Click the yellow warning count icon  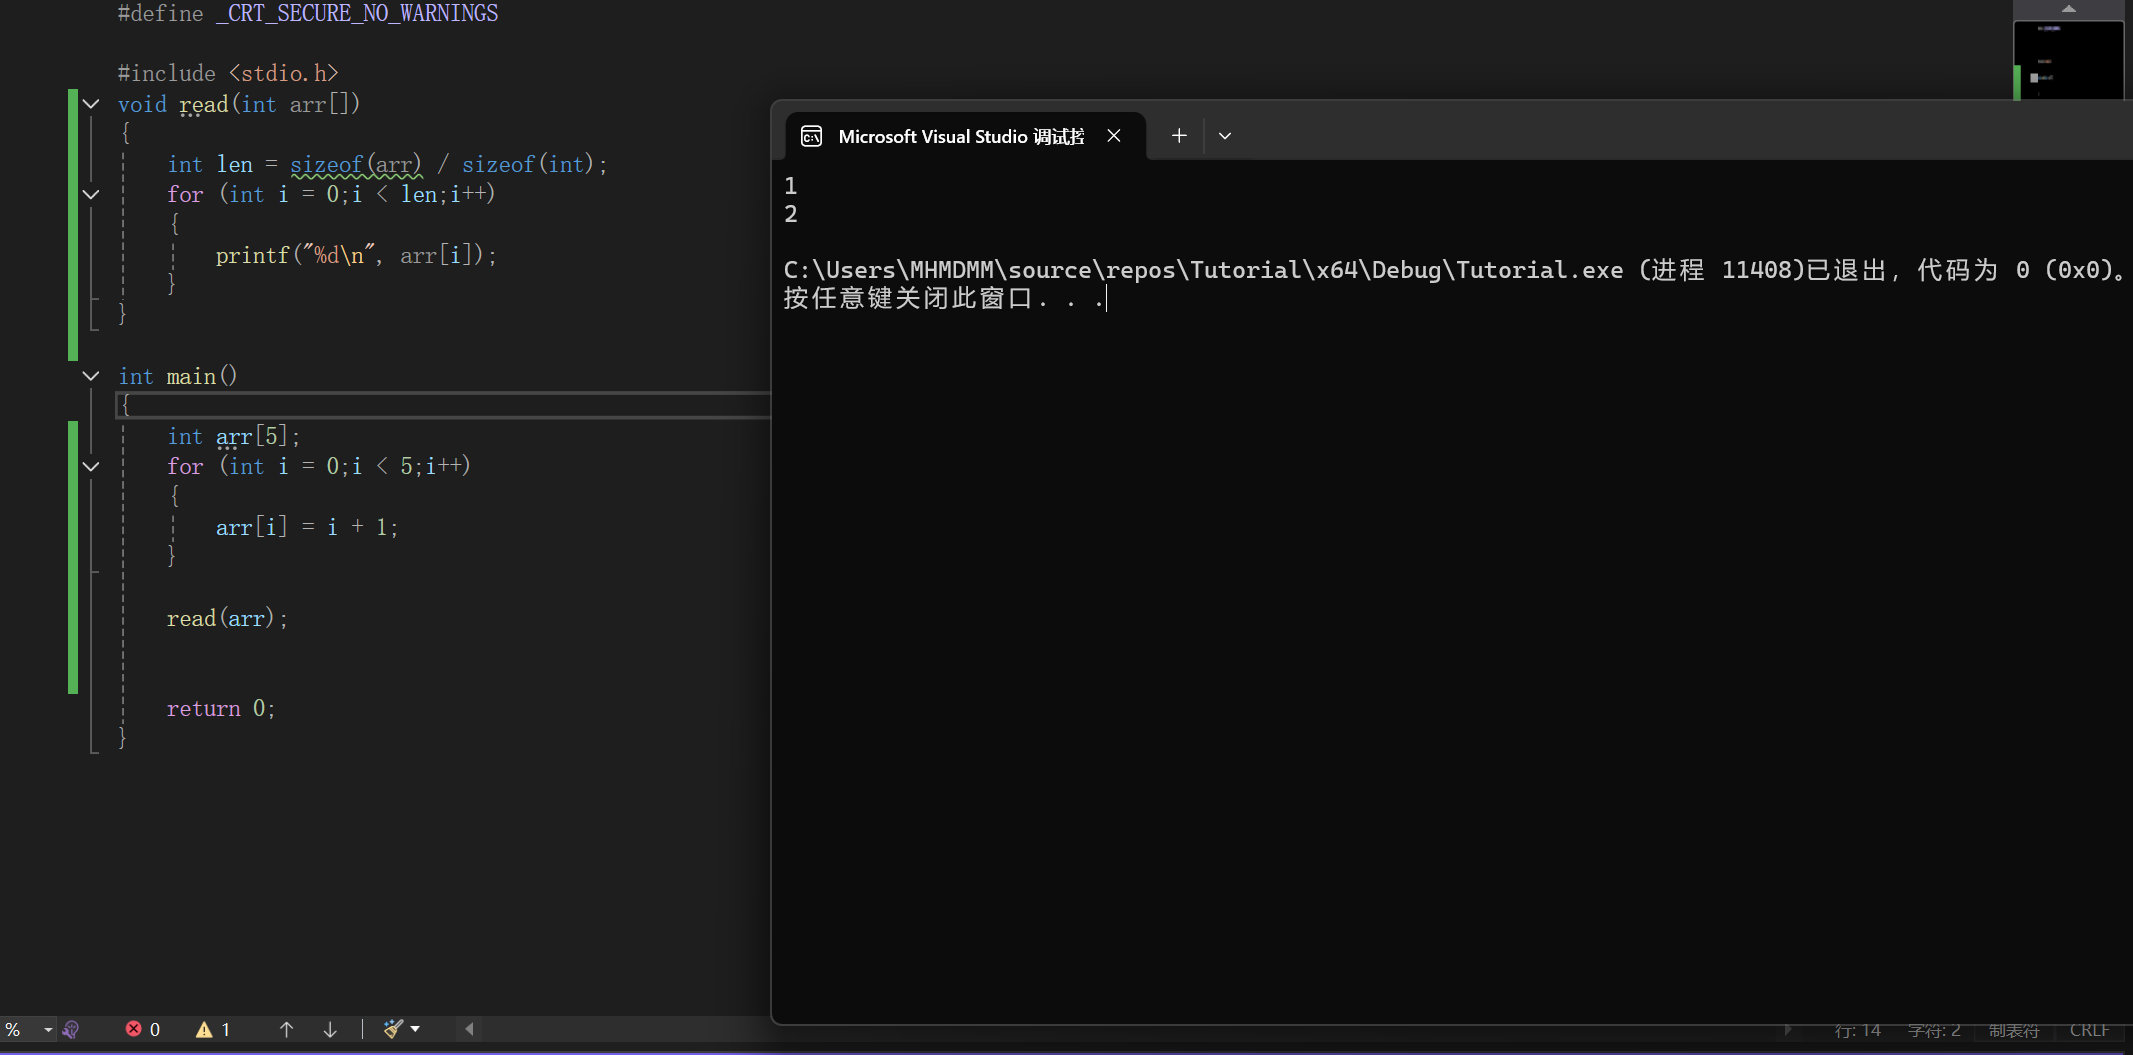(204, 1029)
